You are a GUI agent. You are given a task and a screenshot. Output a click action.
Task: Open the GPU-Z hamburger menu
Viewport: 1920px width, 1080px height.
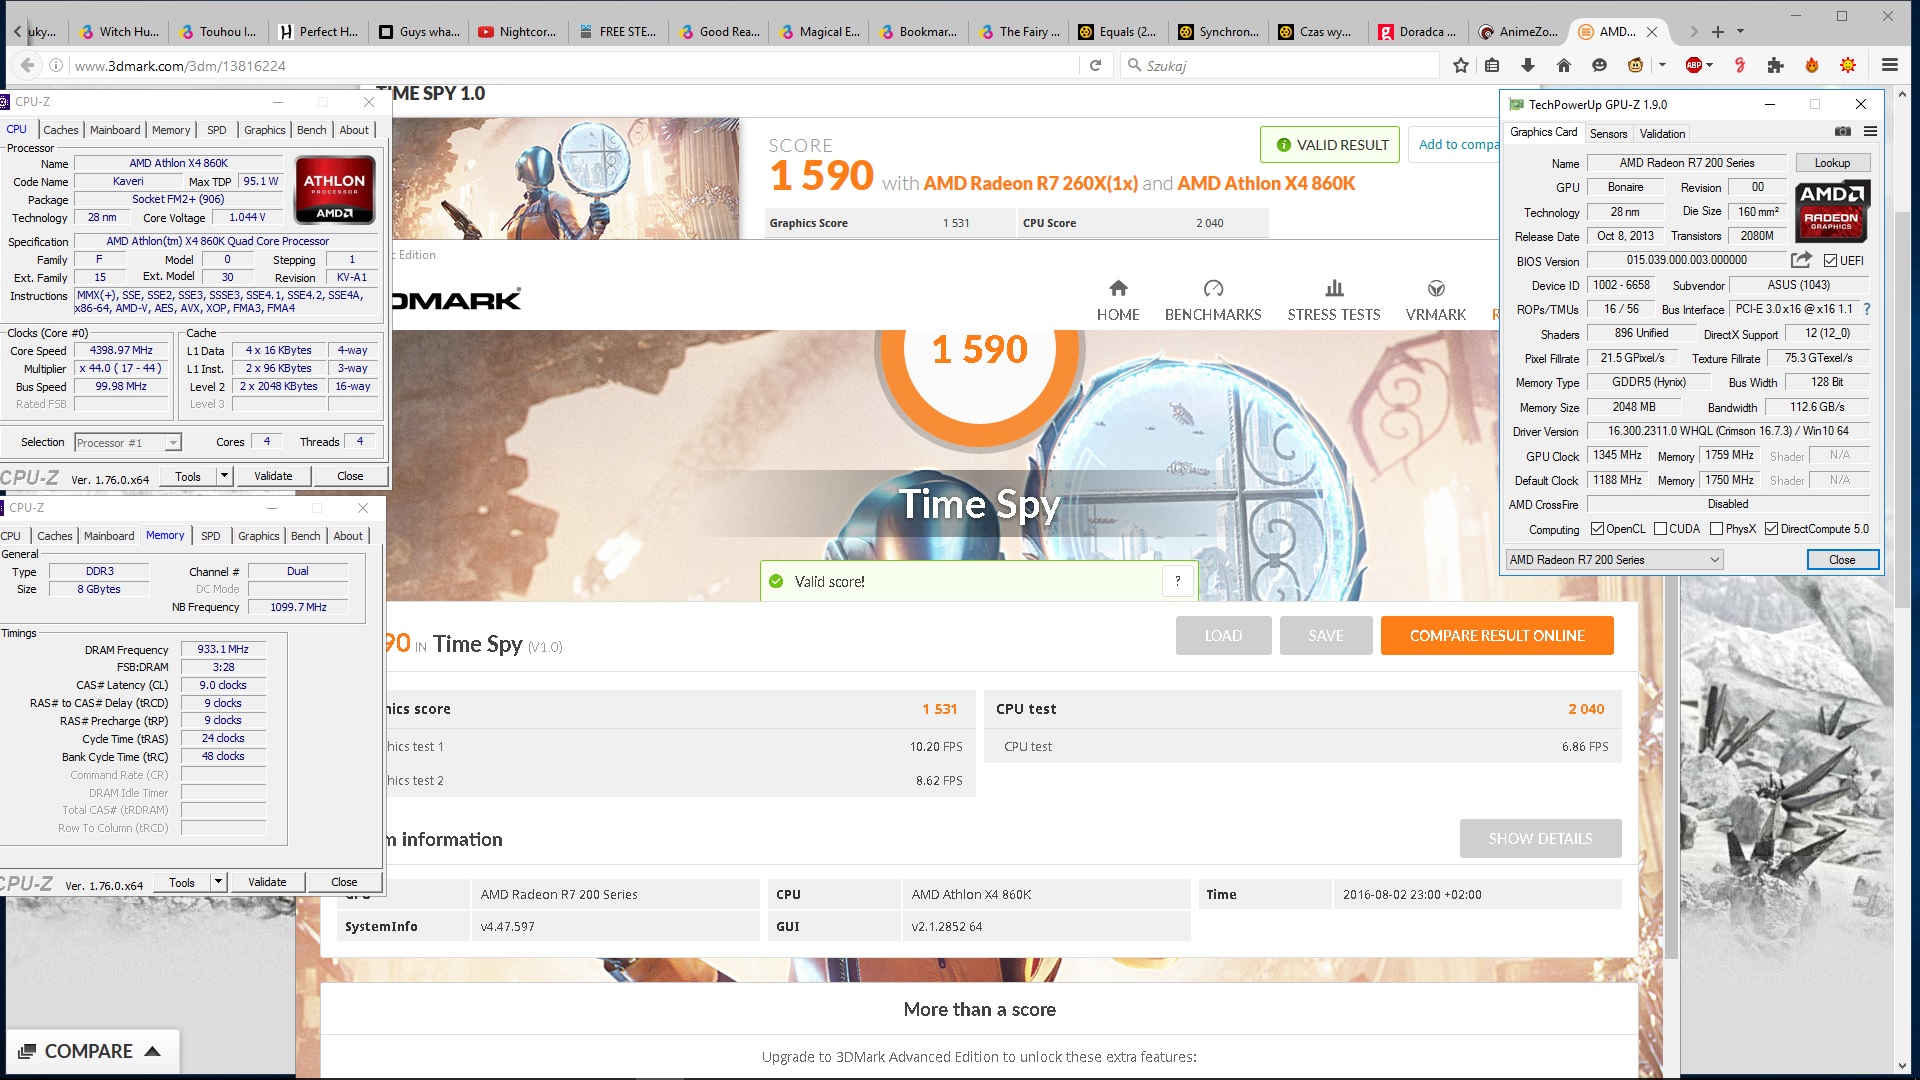coord(1870,132)
